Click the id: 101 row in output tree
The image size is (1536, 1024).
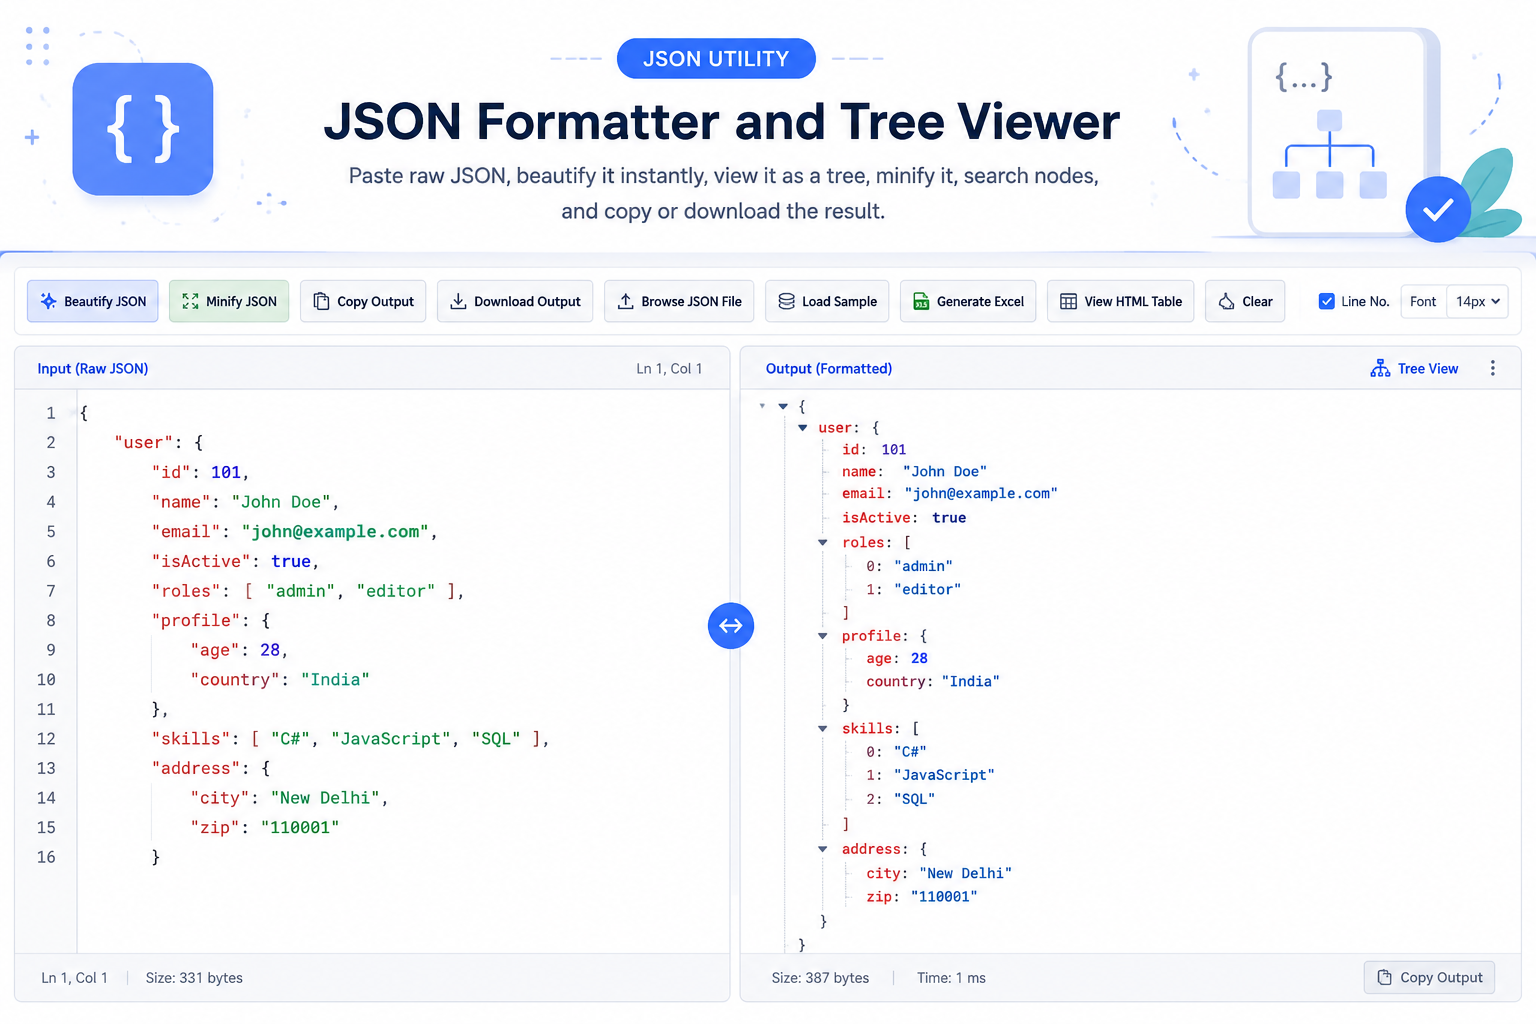pyautogui.click(x=874, y=450)
